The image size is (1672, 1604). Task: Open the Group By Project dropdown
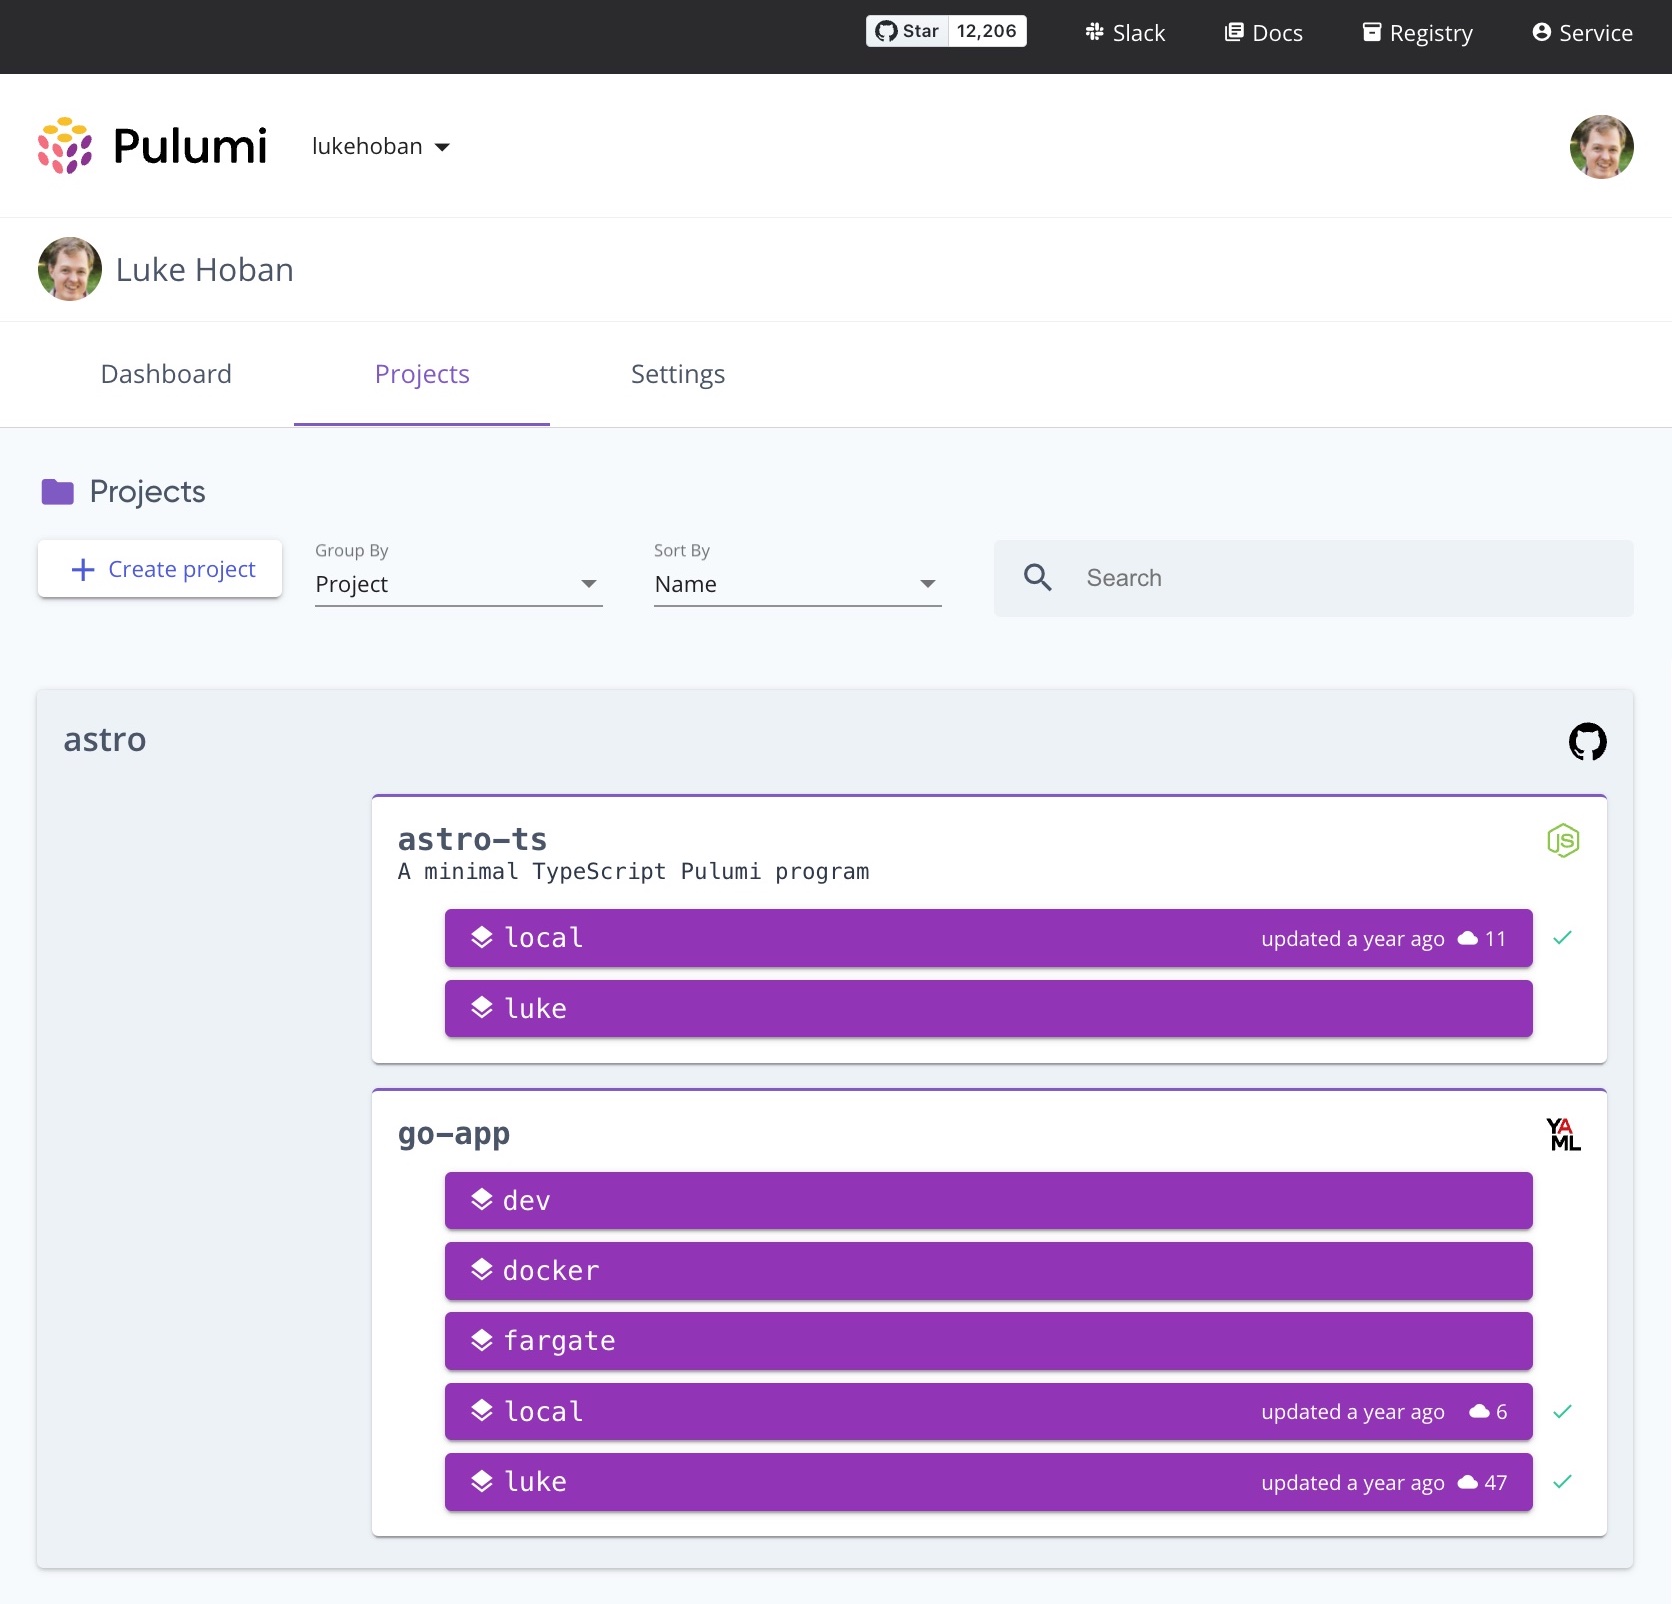pos(458,584)
